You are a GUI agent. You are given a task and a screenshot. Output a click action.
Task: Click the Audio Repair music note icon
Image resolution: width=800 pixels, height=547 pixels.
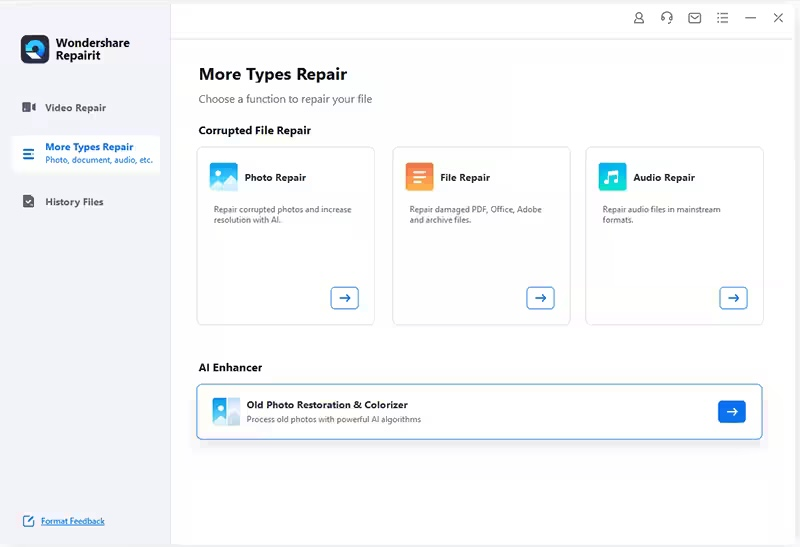[x=612, y=177]
